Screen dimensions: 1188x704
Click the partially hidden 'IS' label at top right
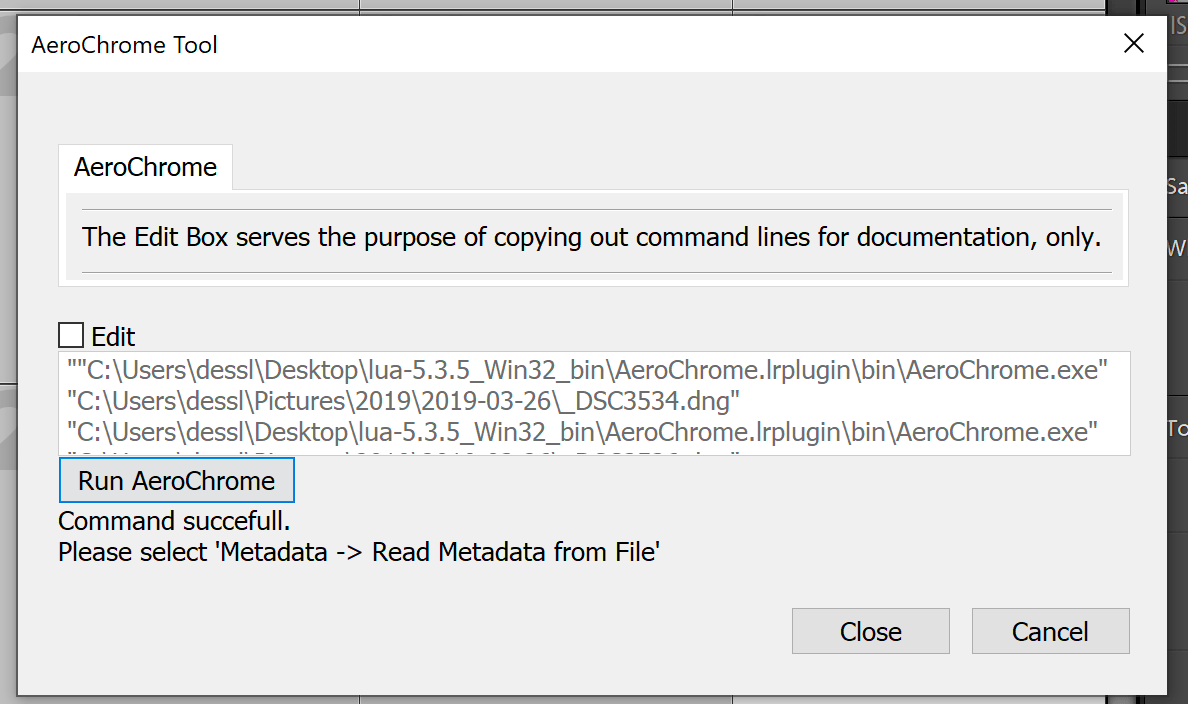[x=1178, y=26]
